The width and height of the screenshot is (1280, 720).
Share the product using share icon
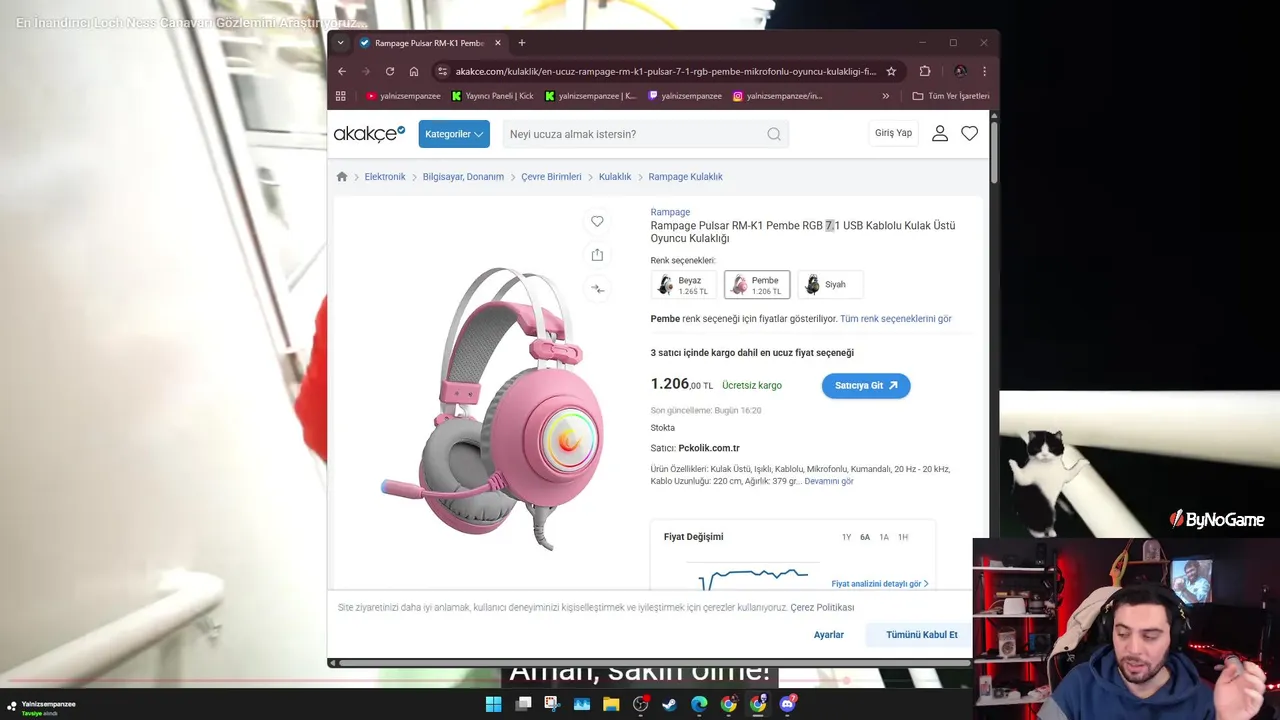point(597,255)
